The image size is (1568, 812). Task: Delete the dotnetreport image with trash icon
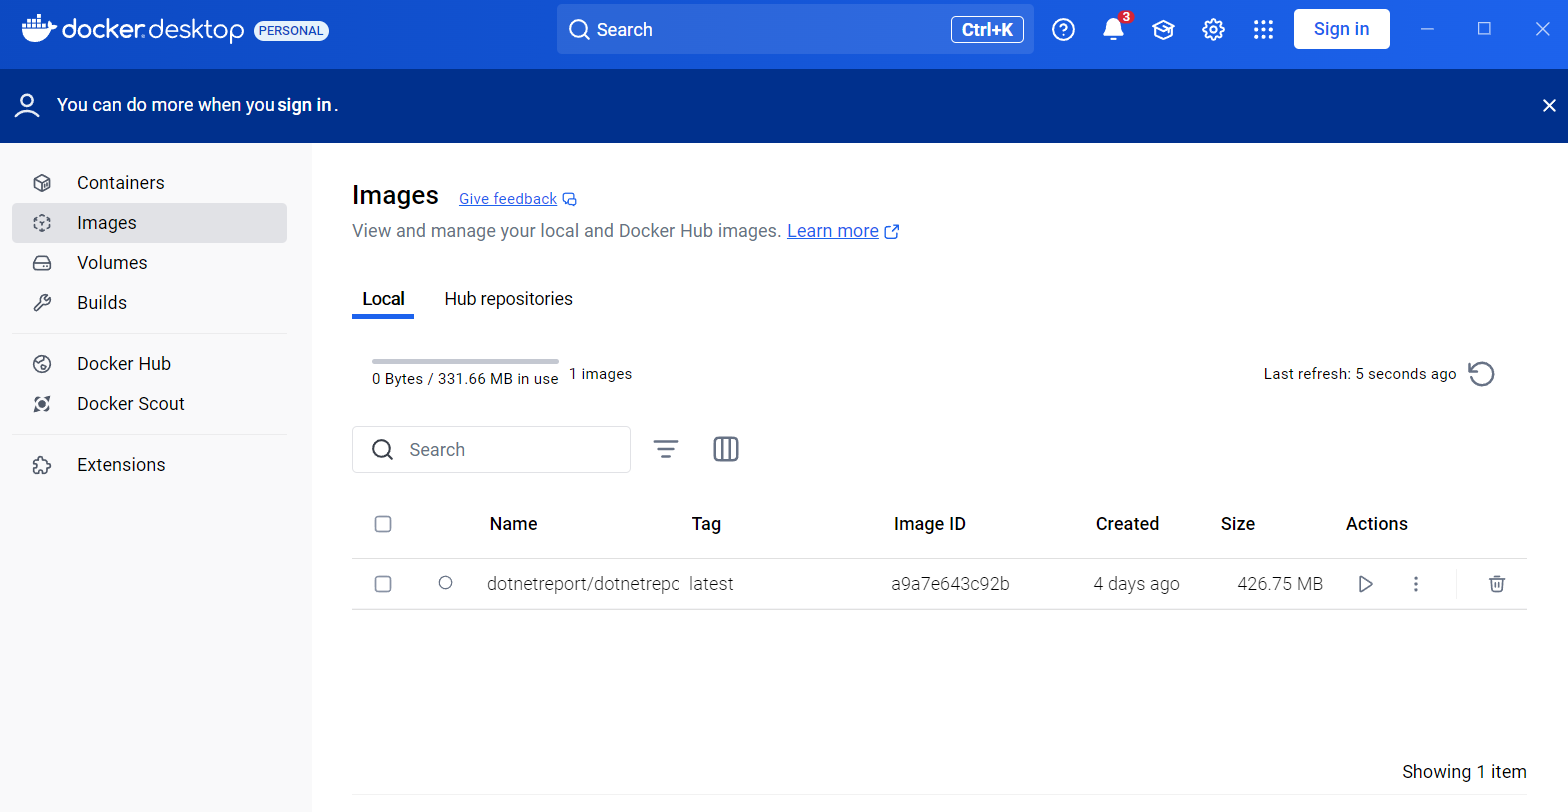[x=1497, y=584]
